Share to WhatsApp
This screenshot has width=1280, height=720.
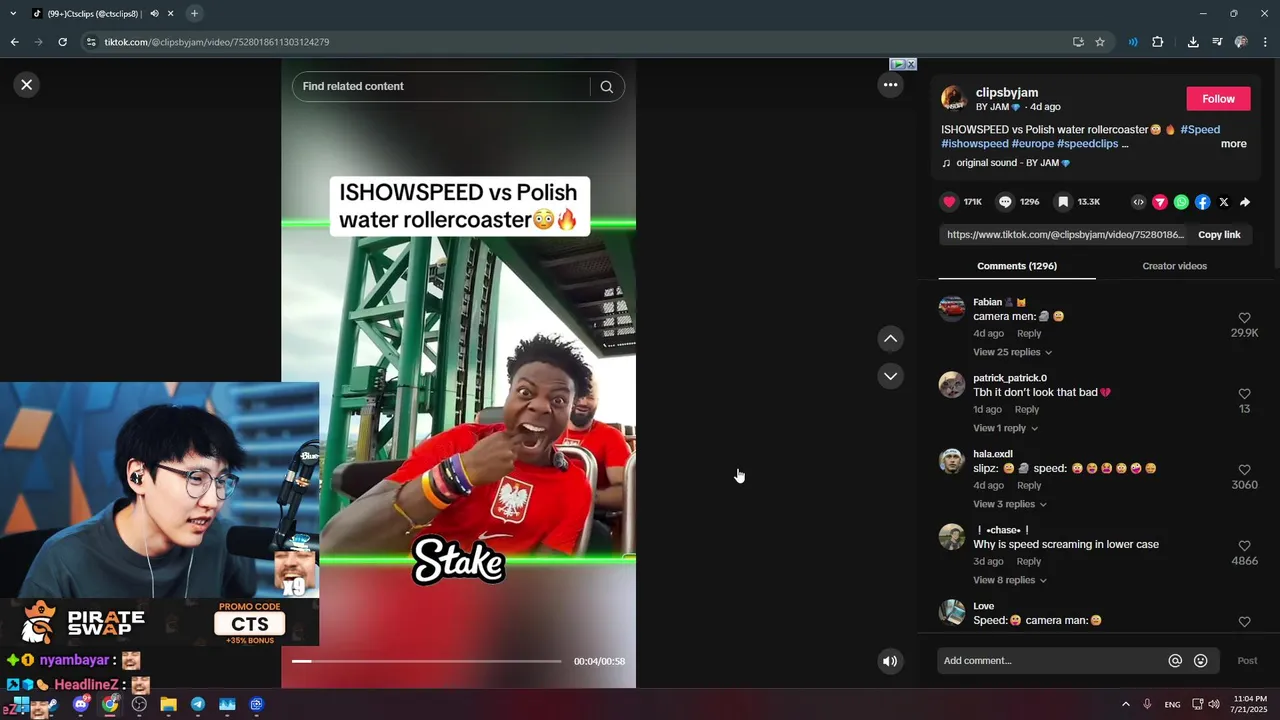(1181, 202)
